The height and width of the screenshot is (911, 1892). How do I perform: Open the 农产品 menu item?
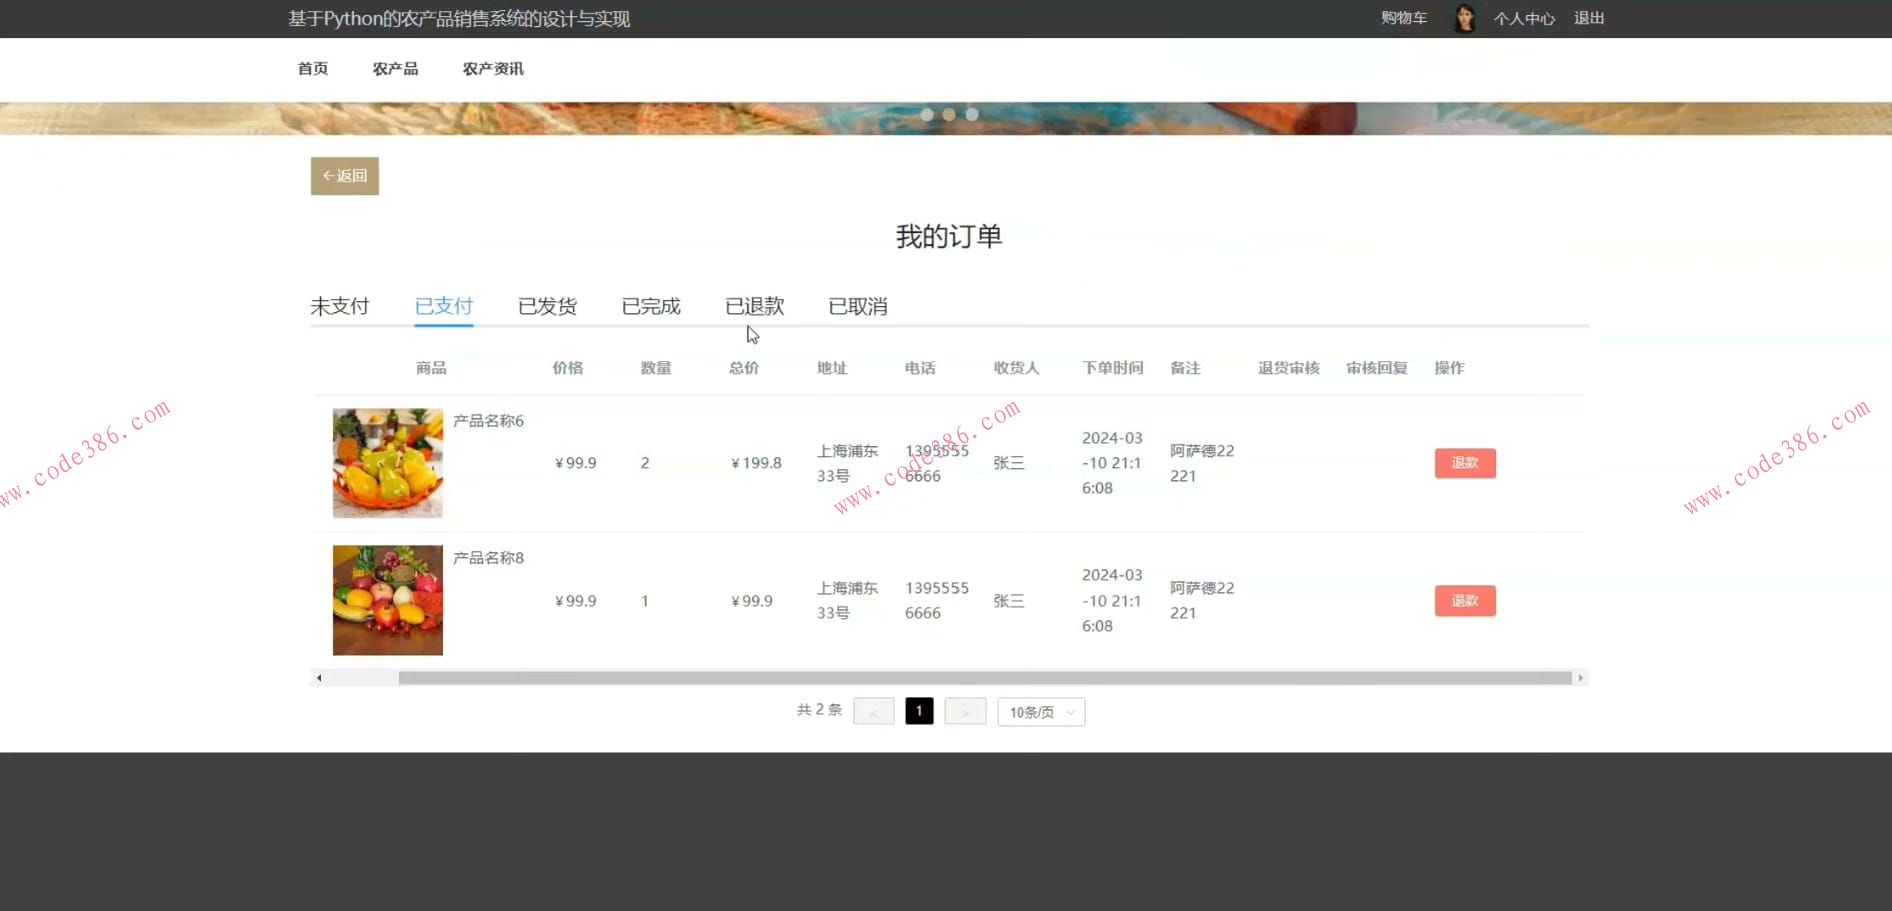point(395,68)
